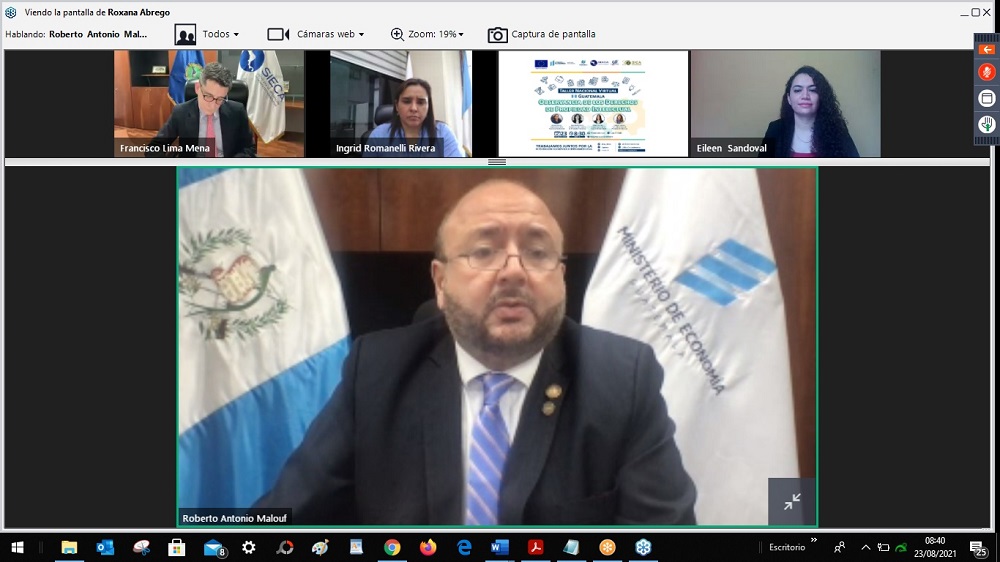Expand the GoToMeeting control panel arrow

986,49
